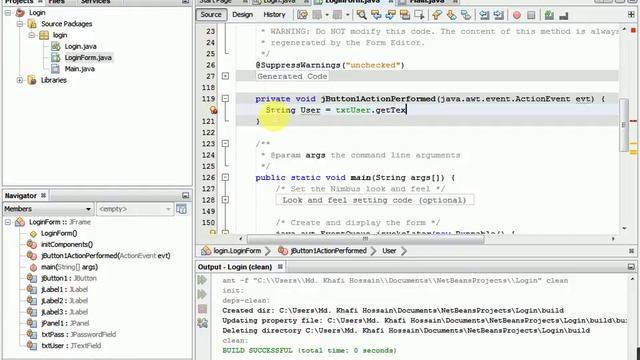Collapse the main method fold at line 126
This screenshot has width=640, height=360.
click(x=225, y=178)
